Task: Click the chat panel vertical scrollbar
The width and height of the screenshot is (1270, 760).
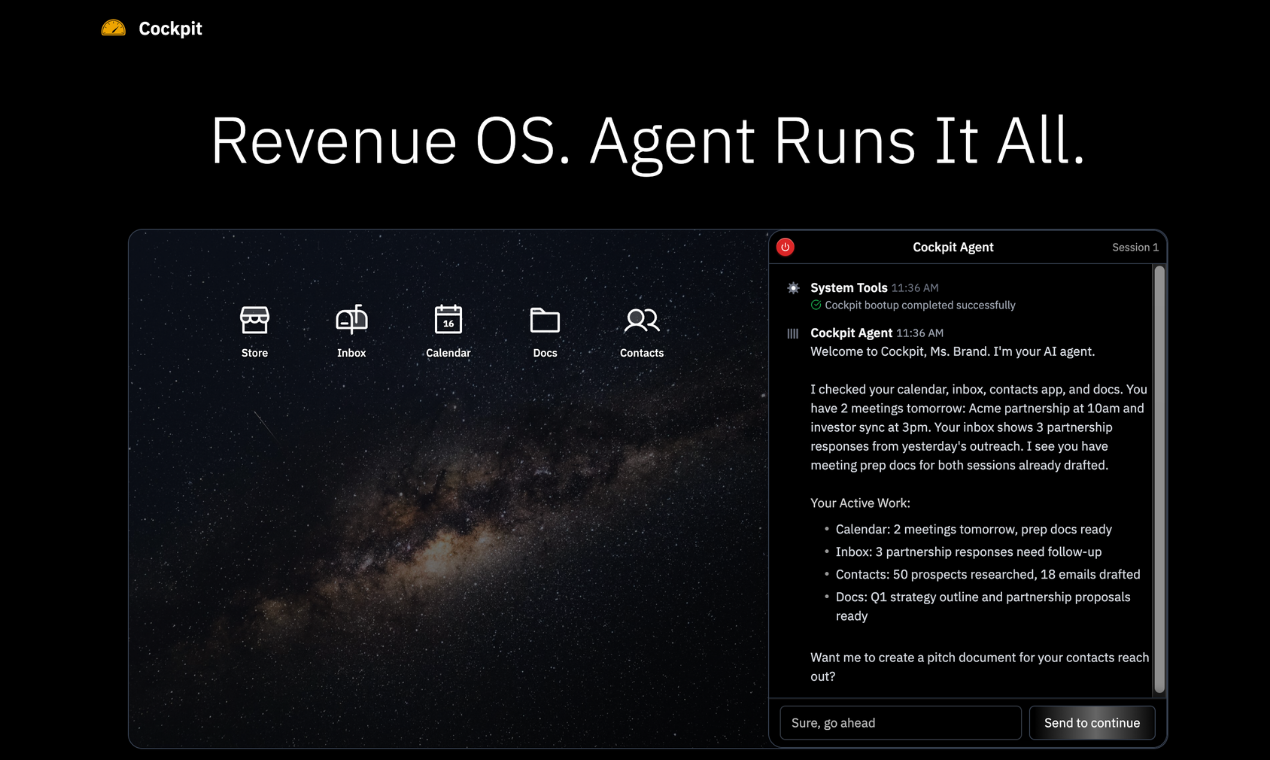Action: [x=1159, y=478]
